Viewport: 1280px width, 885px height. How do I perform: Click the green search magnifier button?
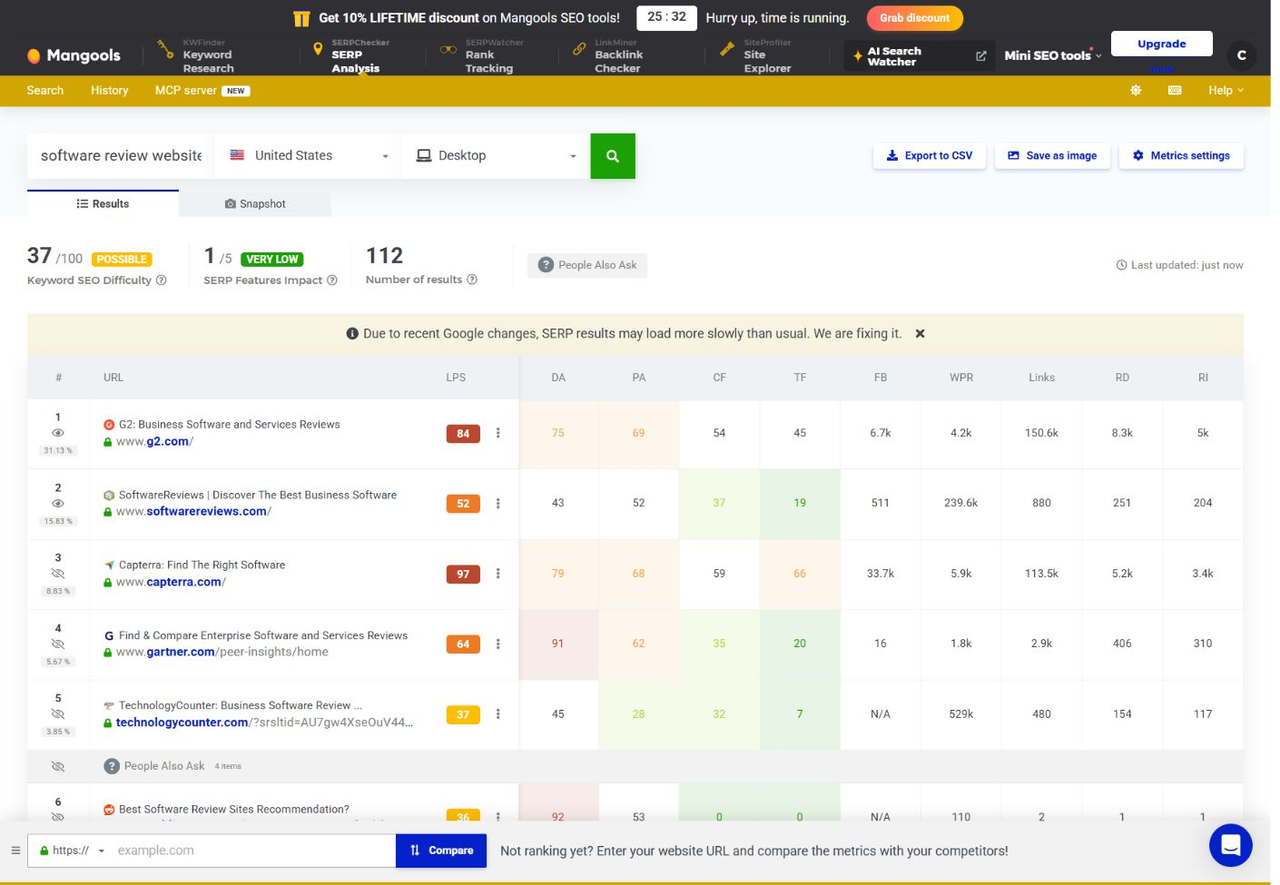613,156
